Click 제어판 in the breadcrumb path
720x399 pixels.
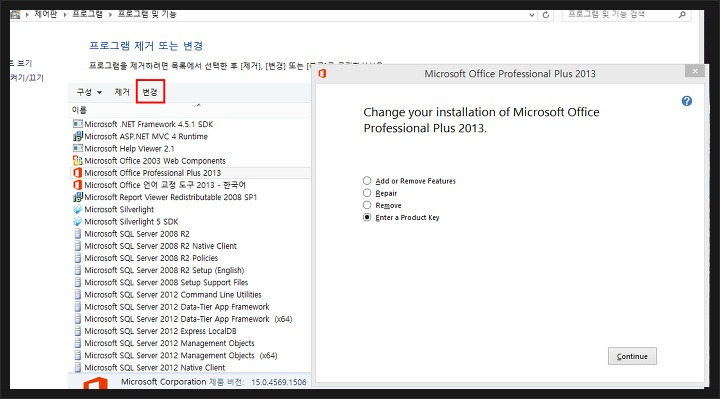pyautogui.click(x=45, y=15)
